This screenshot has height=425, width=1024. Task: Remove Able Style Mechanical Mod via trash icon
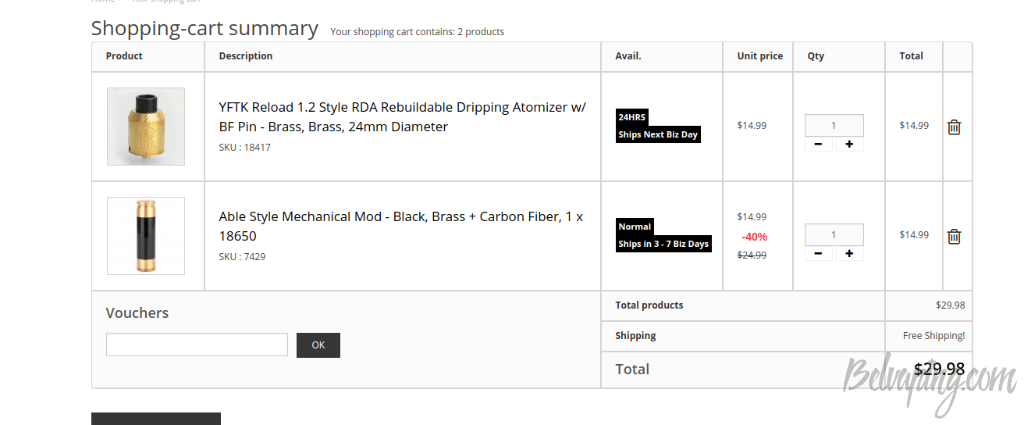click(x=954, y=236)
